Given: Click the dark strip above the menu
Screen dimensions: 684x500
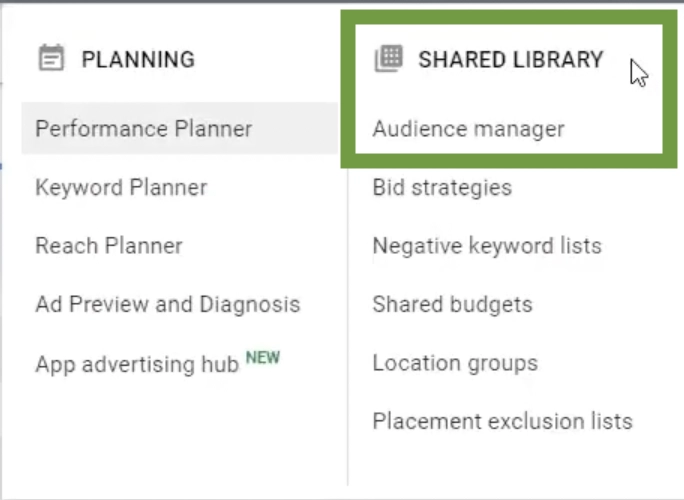Looking at the screenshot, I should tap(342, 2).
